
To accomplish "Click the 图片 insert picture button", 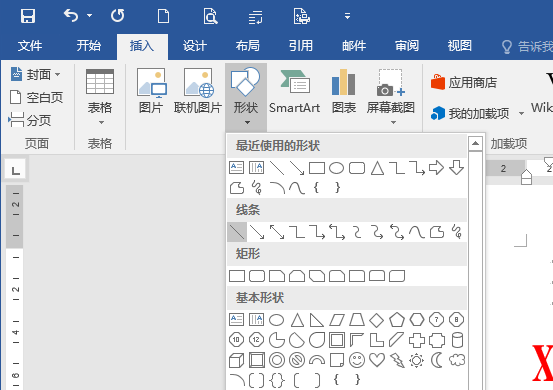I will click(x=151, y=91).
